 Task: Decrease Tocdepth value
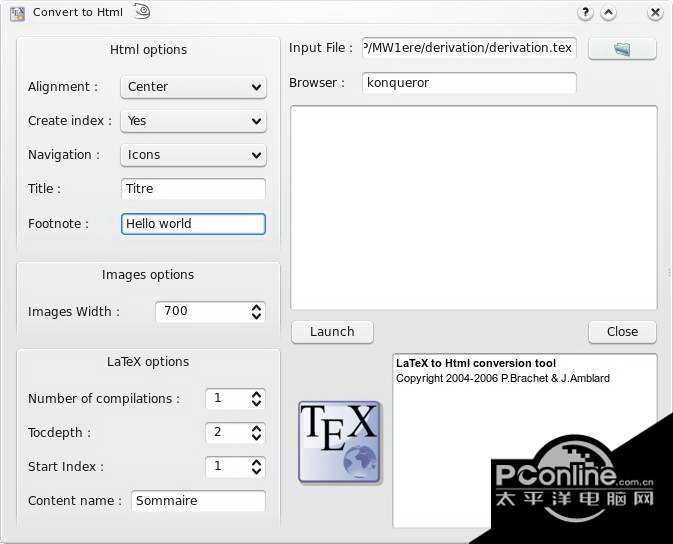(256, 438)
